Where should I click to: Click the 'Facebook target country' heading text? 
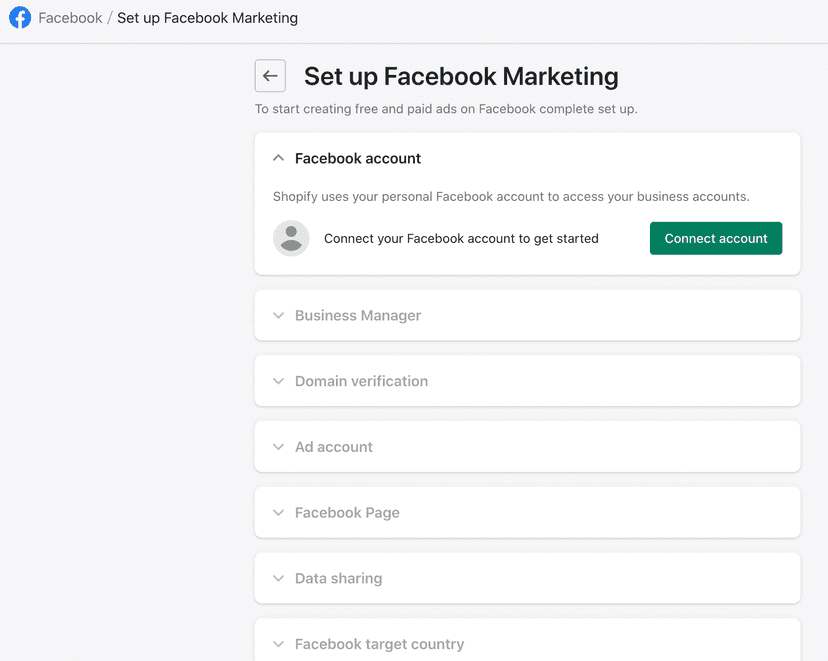click(380, 644)
